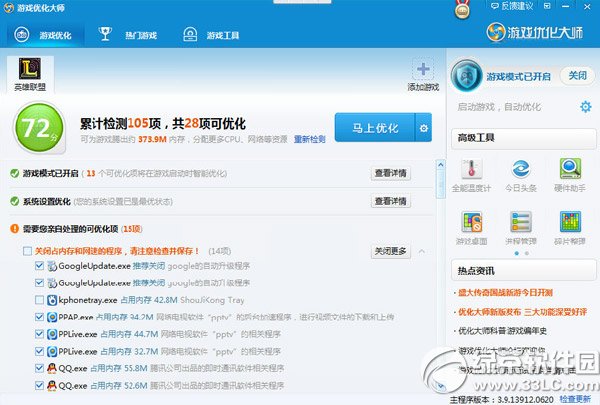Open the 进程管理 tool
Screen dimensions: 600x405
pos(521,228)
